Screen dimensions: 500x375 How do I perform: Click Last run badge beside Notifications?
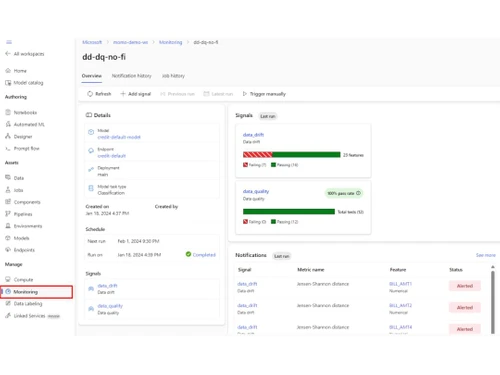pyautogui.click(x=282, y=256)
